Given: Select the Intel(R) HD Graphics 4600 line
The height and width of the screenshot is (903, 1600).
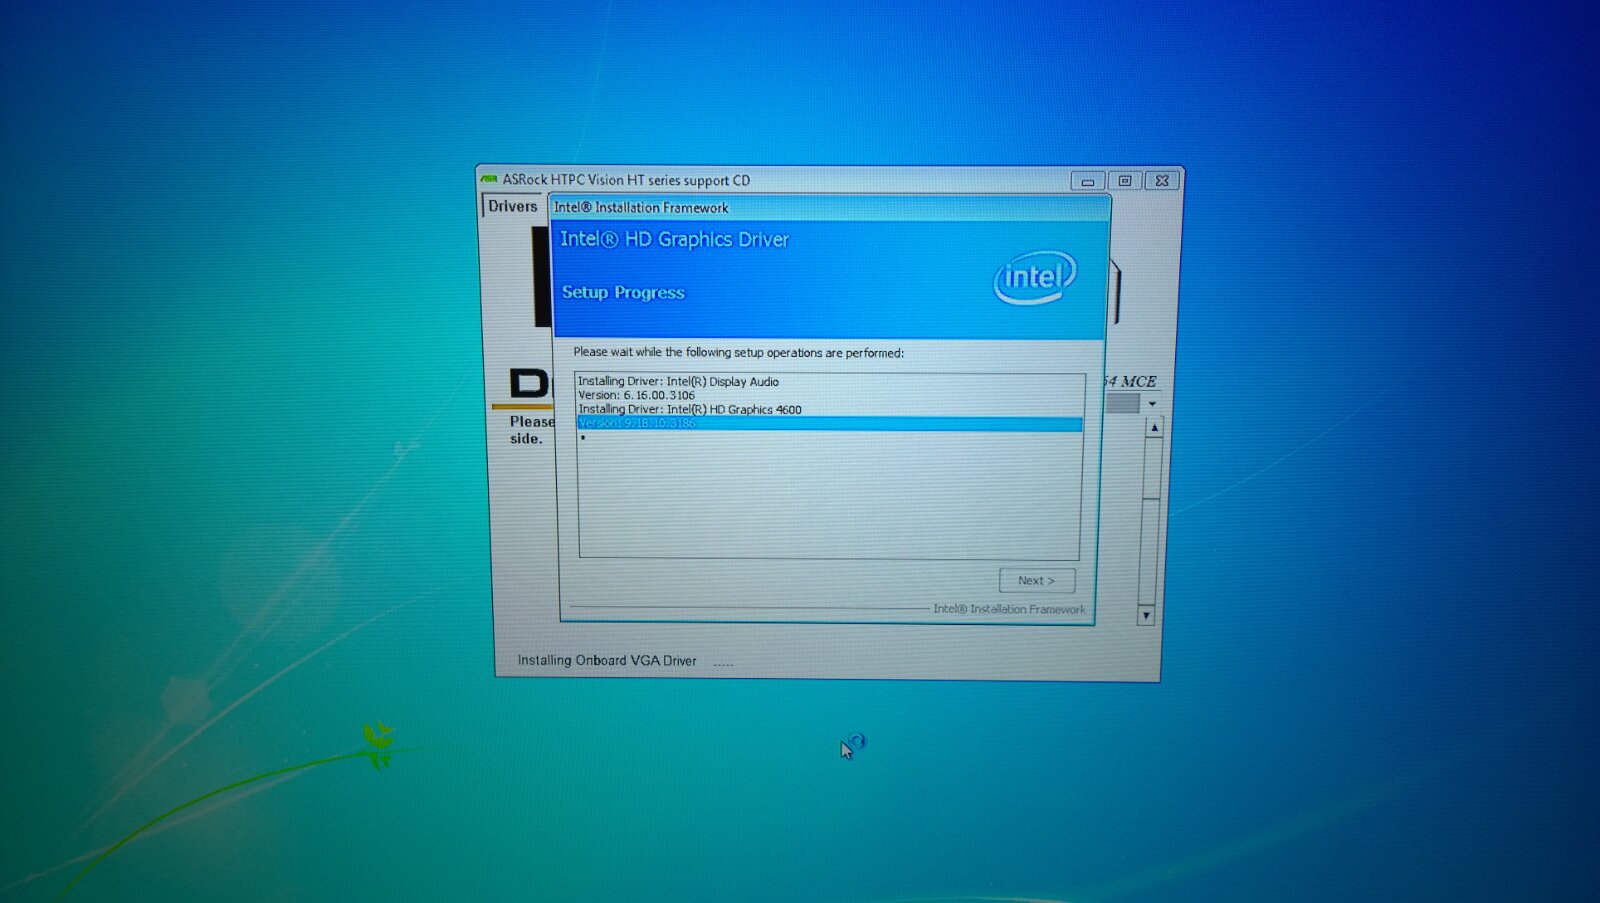Looking at the screenshot, I should [689, 409].
